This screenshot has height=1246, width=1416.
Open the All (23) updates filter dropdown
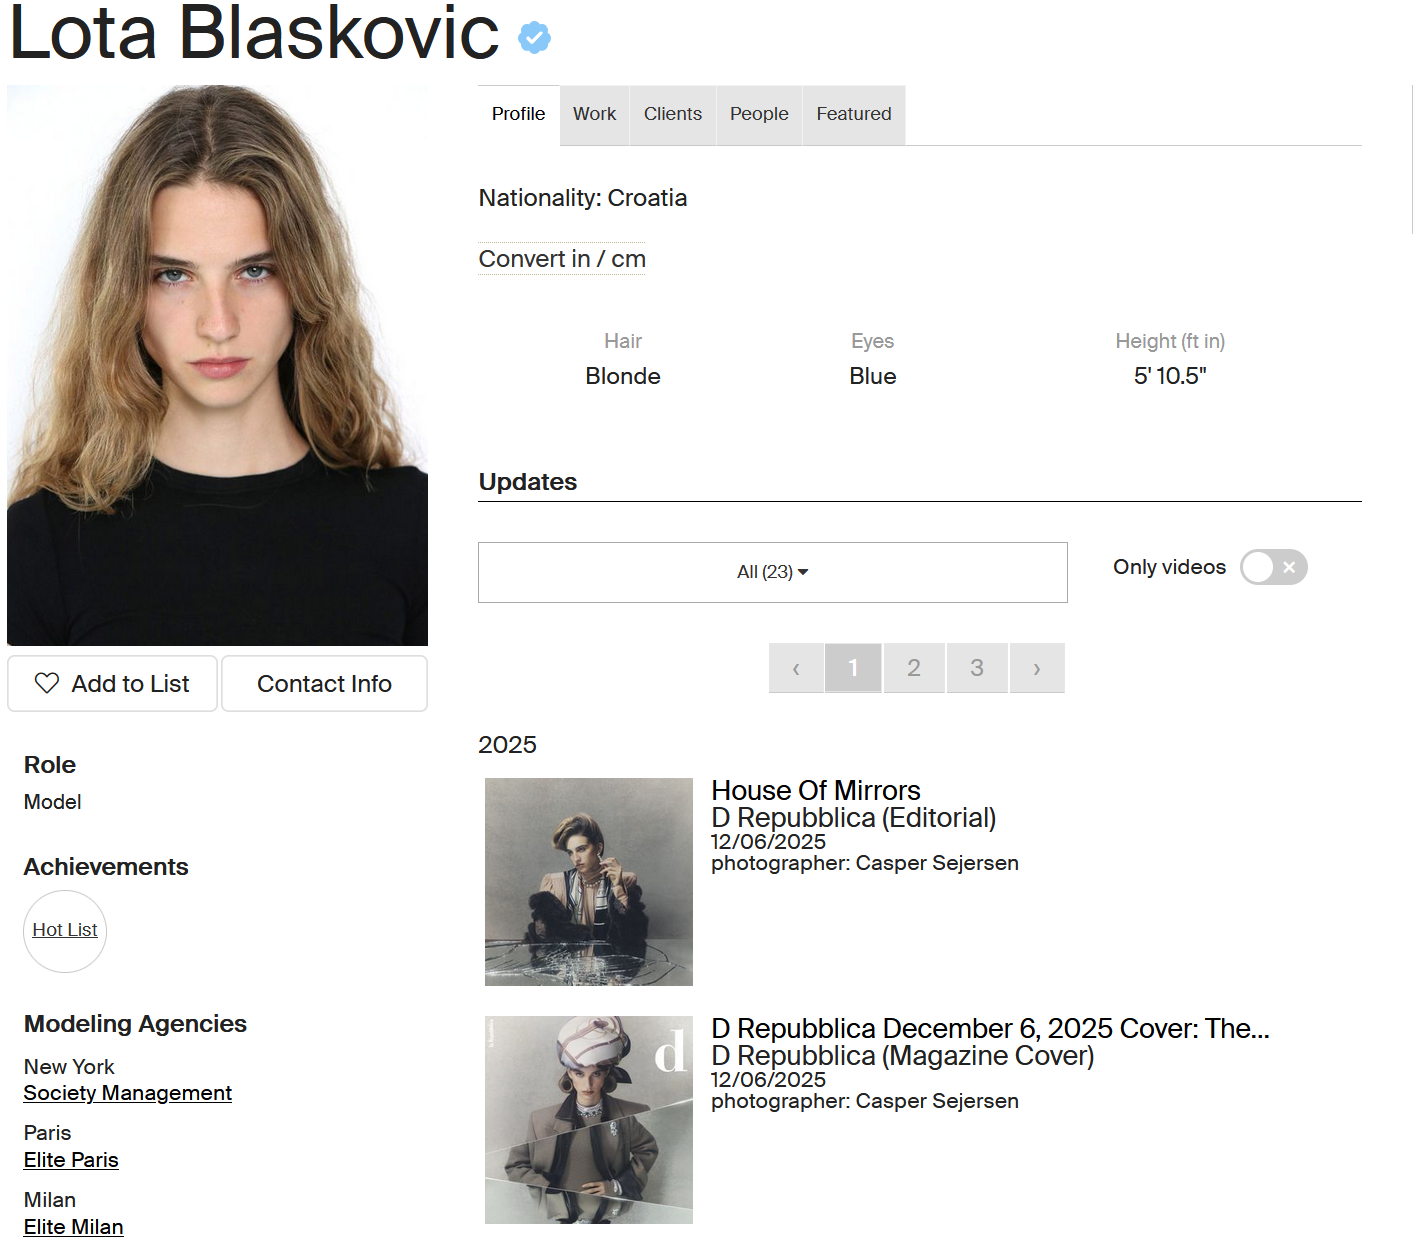[773, 572]
